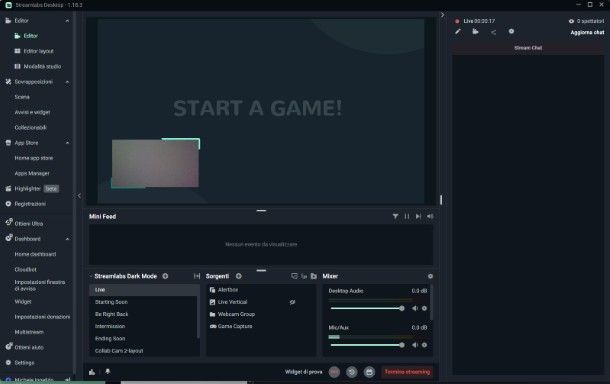The height and width of the screenshot is (384, 610).
Task: Open the notifications bell icon
Action: pyautogui.click(x=108, y=372)
